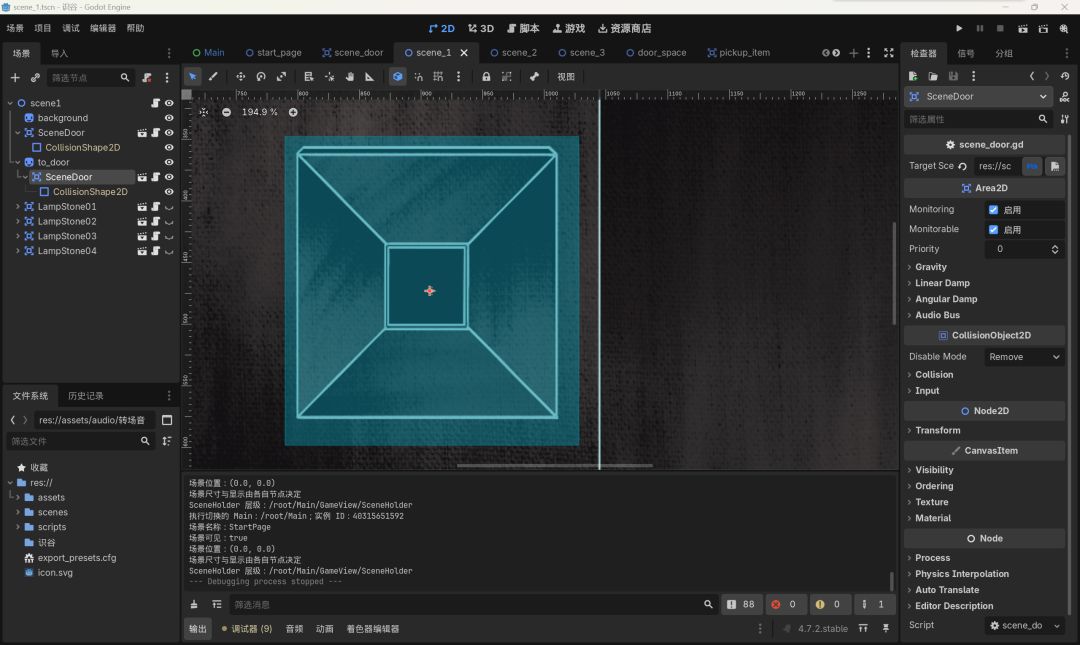Add a new scene tab with plus

tap(853, 52)
